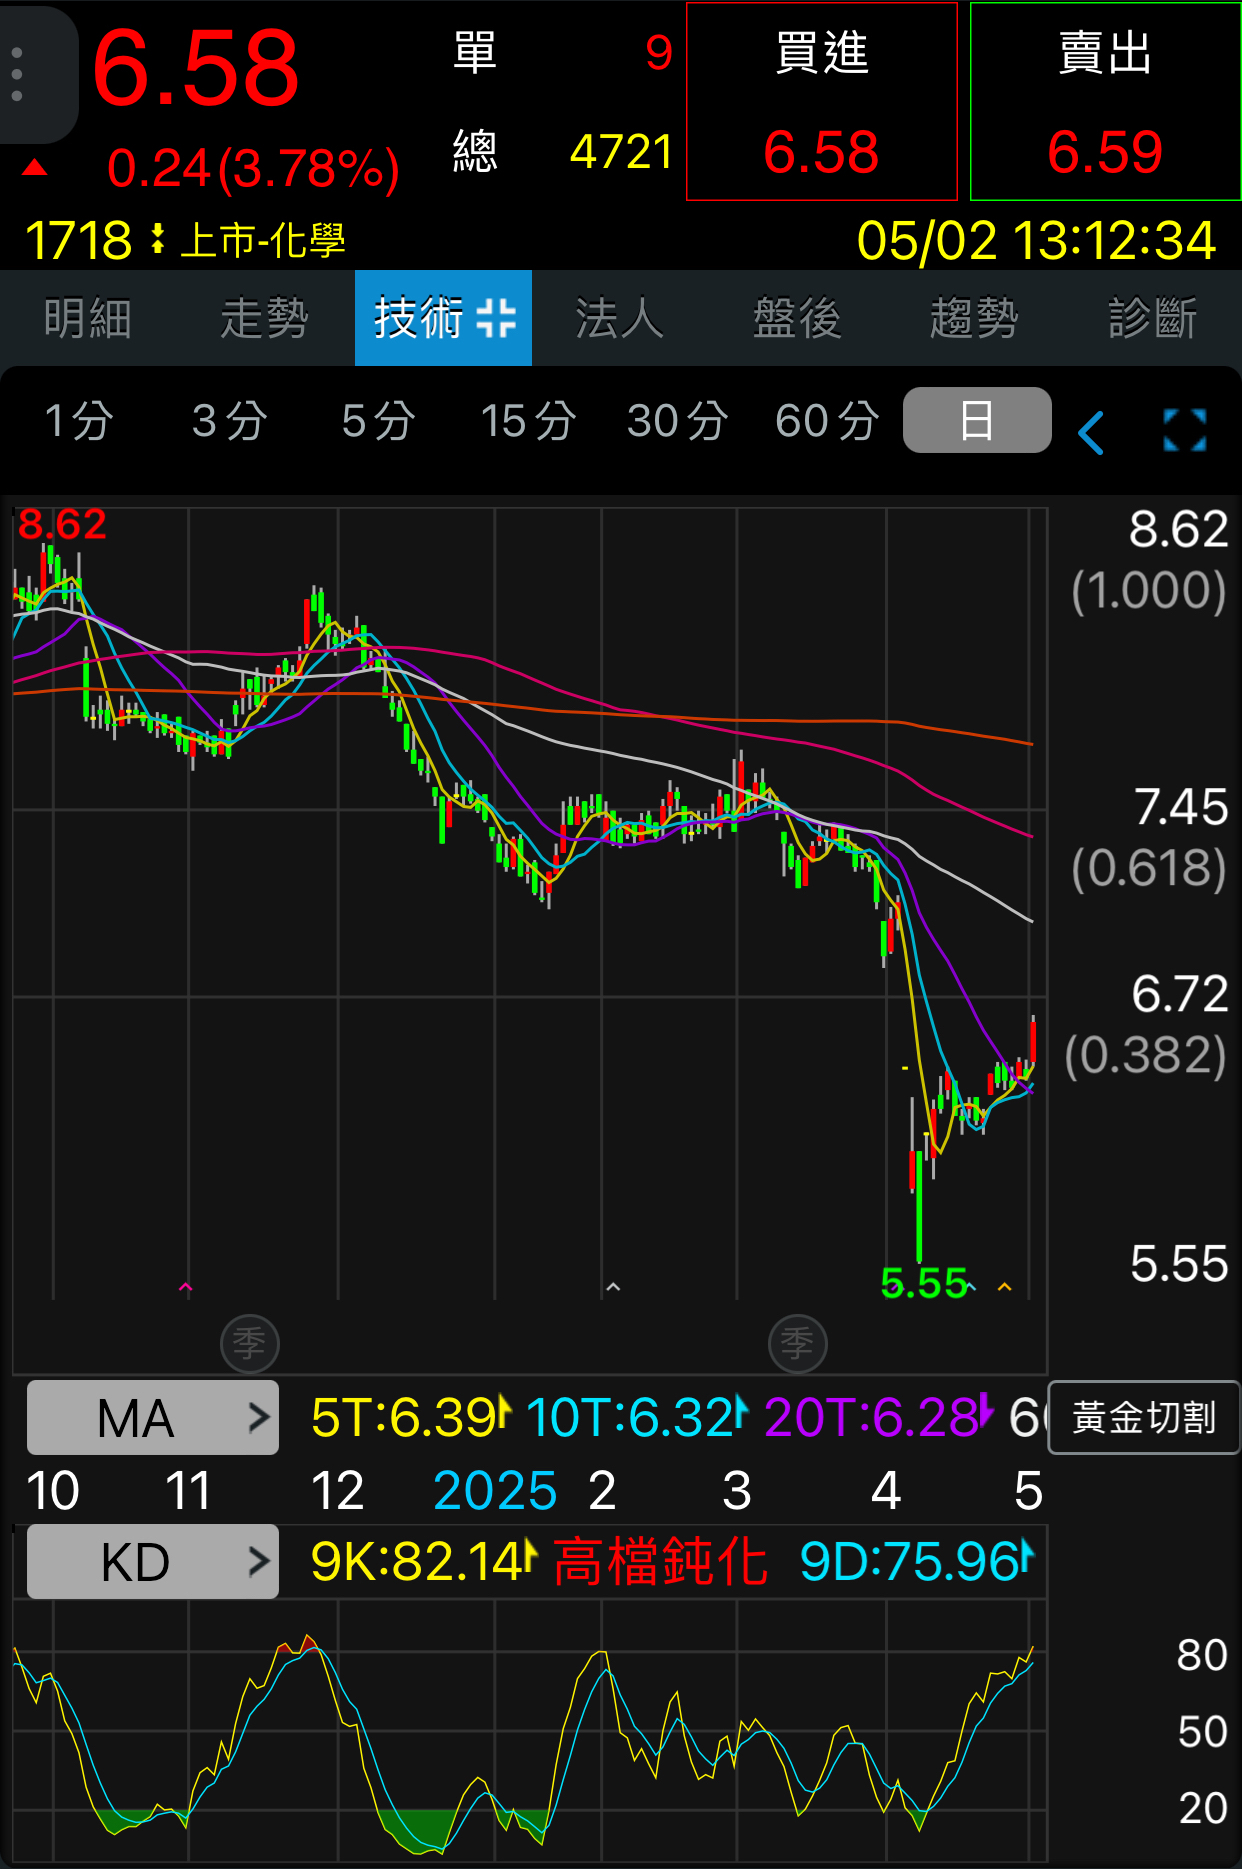1242x1869 pixels.
Task: Tap the timestamp 05/02 13:12:34
Action: [x=1036, y=241]
